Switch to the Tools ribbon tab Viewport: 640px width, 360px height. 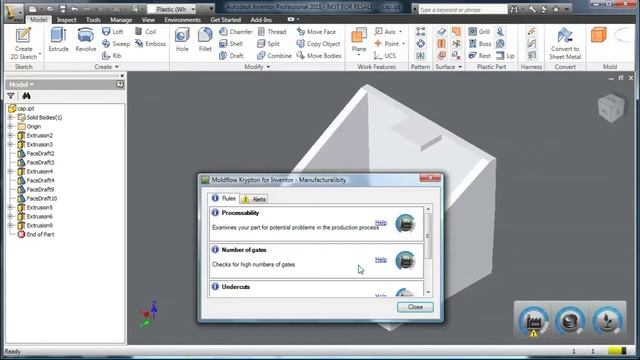93,20
